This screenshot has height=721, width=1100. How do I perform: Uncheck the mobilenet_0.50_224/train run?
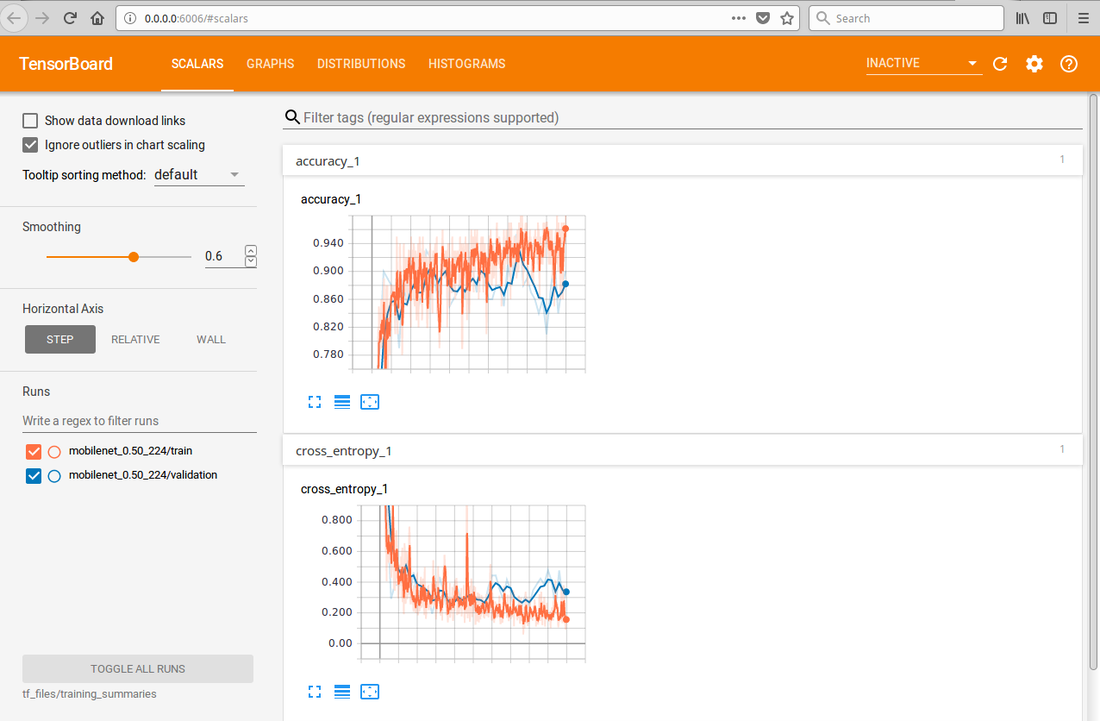pos(34,451)
